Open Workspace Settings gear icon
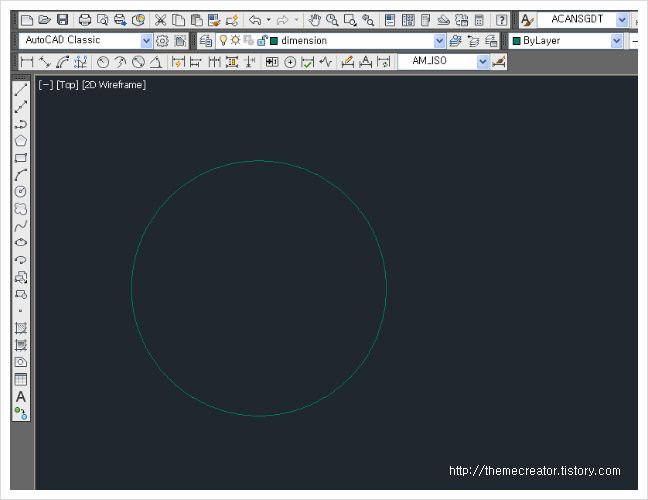Screen dimensions: 648x500 (162, 40)
